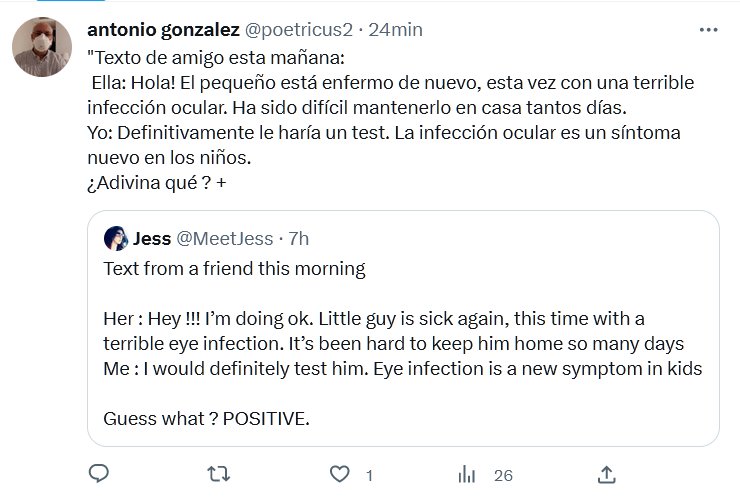Click the 'Guess what ? POSITIVE.' text line

click(206, 418)
